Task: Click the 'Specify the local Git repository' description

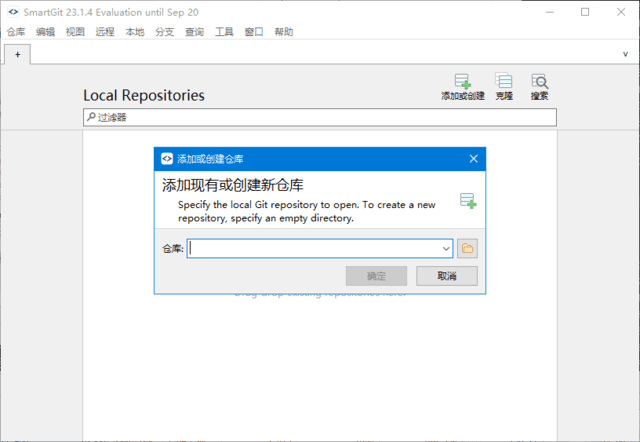Action: pyautogui.click(x=307, y=211)
